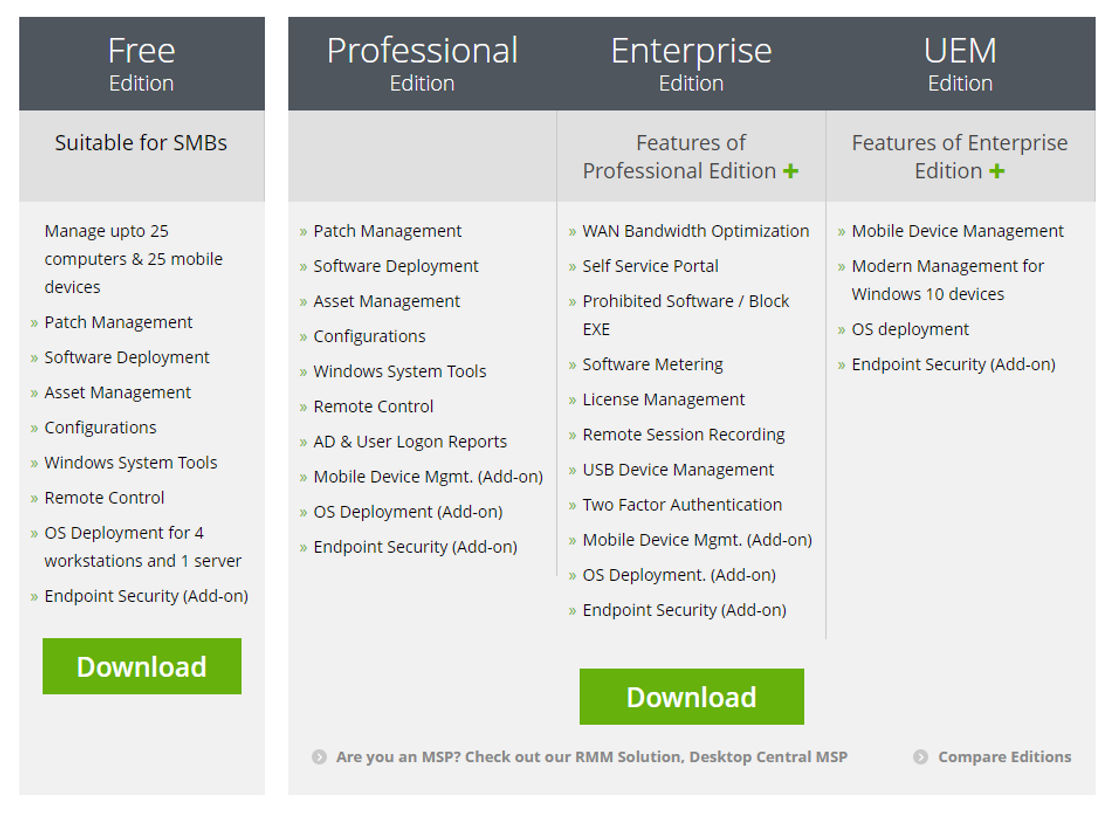
Task: Click 'Mobile Device Mgmt. (Add-on)' in the Professional list
Action: click(428, 477)
